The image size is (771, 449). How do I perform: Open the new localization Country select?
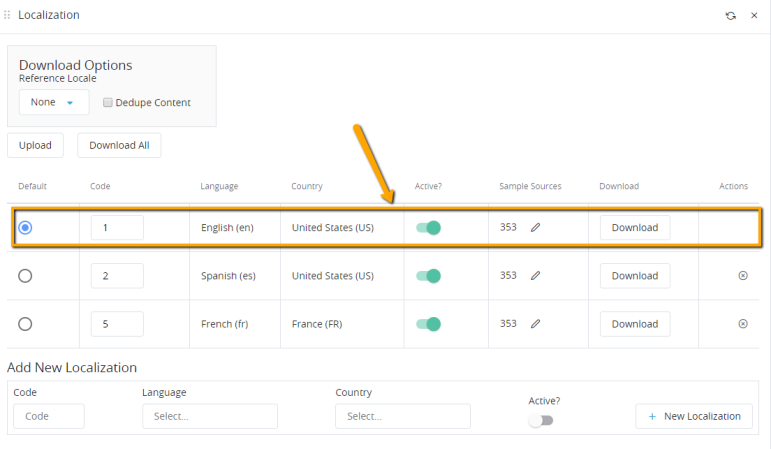(x=403, y=416)
